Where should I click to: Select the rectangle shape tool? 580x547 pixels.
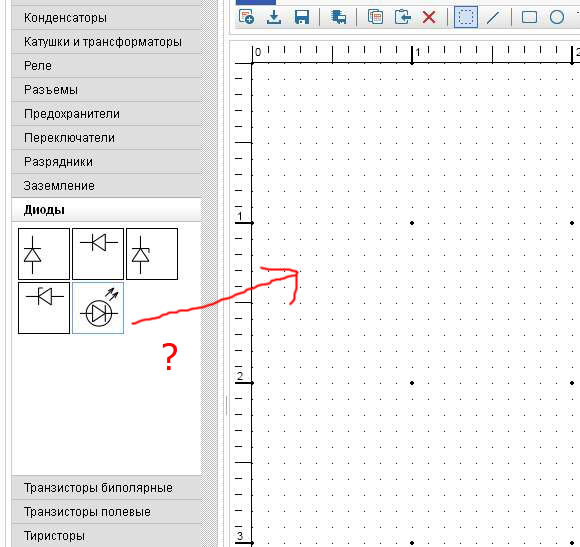tap(529, 17)
